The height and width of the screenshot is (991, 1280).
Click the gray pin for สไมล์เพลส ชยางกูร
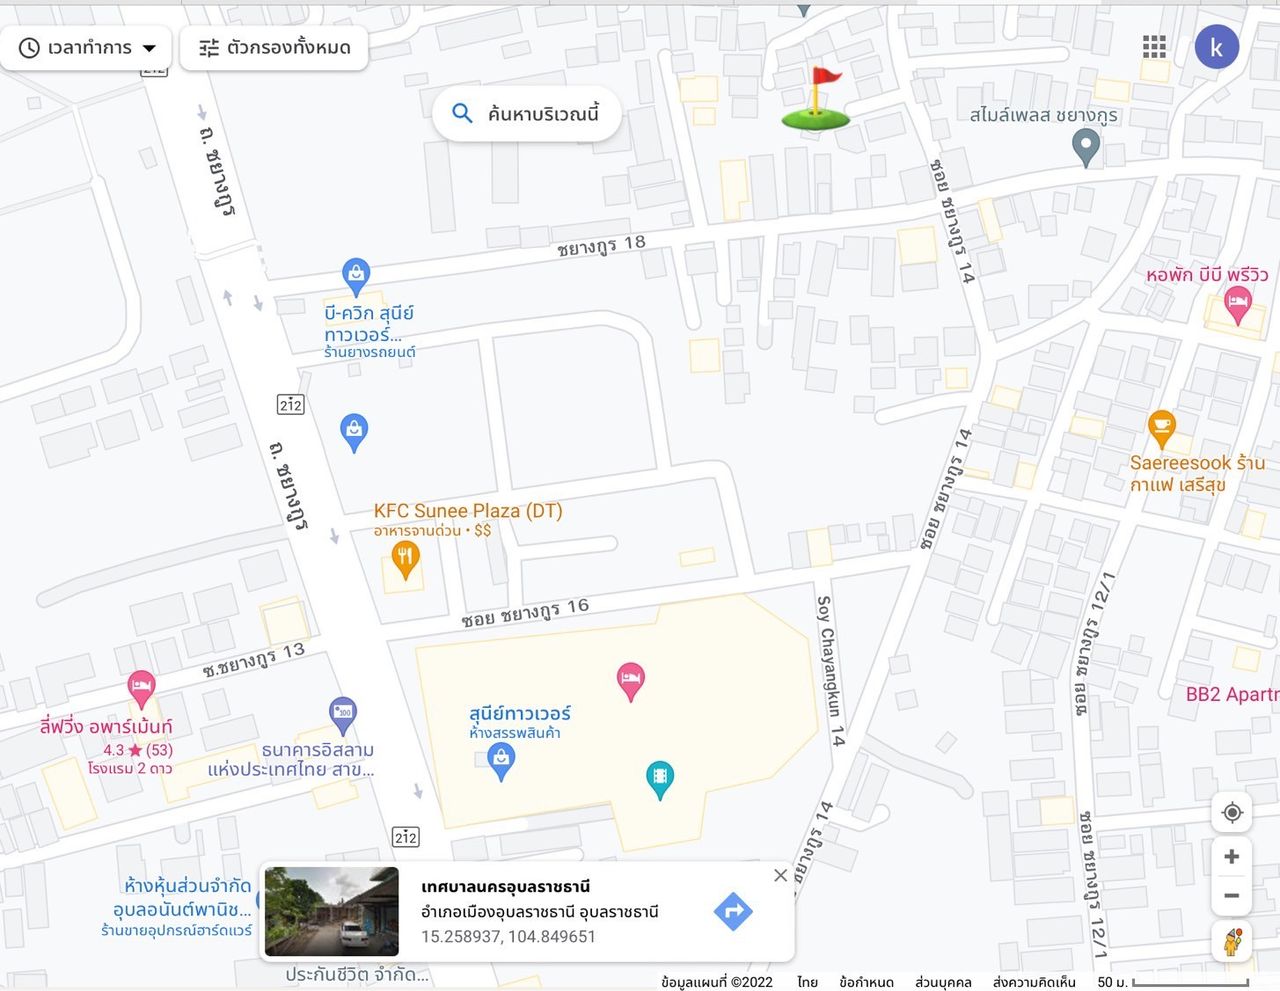pyautogui.click(x=1086, y=149)
